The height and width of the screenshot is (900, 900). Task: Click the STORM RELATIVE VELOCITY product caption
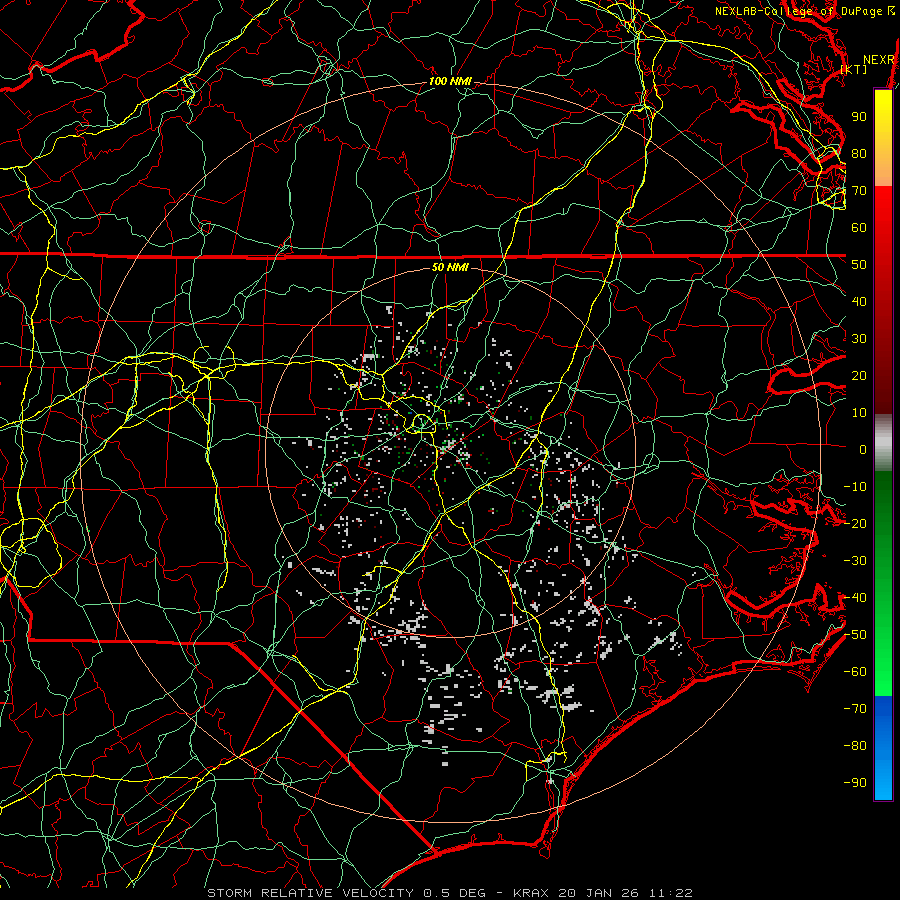[x=313, y=893]
